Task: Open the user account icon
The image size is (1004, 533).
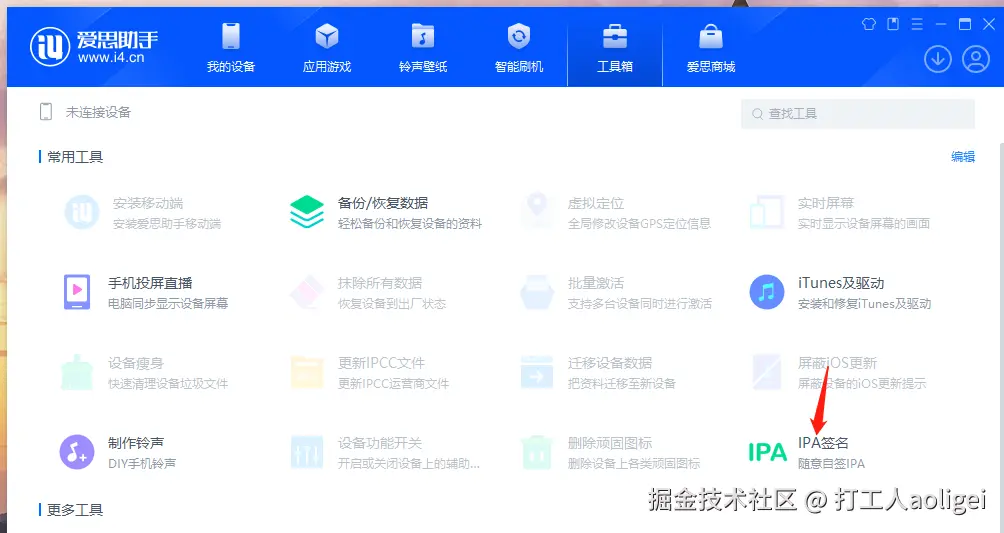Action: pos(976,60)
